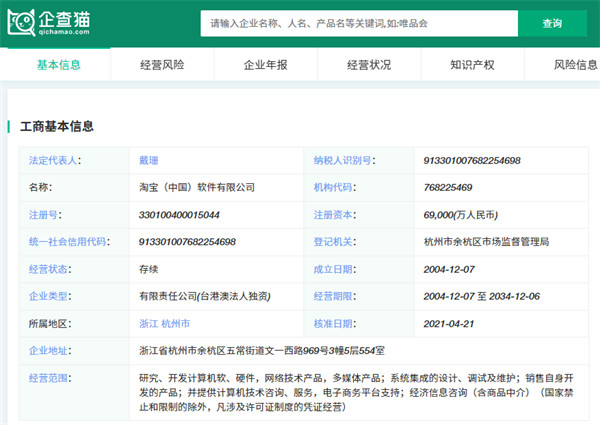Click the 注册号 label
Screen dimensions: 600x425
pyautogui.click(x=45, y=215)
